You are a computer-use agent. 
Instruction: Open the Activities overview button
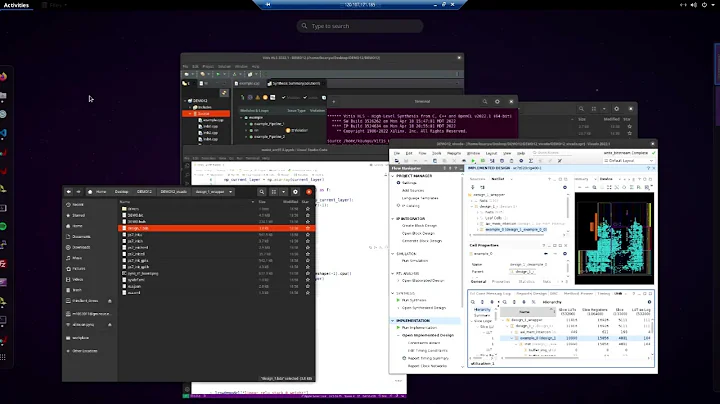16,5
